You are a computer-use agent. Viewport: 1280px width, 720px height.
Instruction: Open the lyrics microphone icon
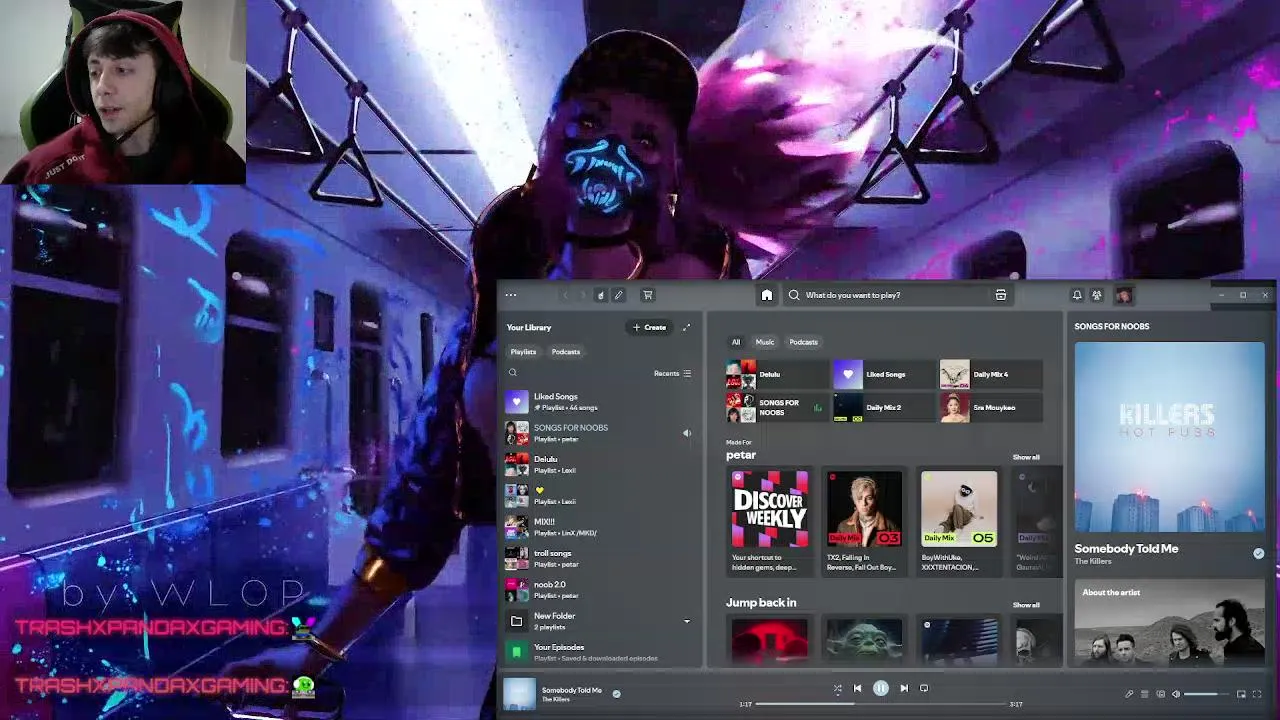point(1129,694)
